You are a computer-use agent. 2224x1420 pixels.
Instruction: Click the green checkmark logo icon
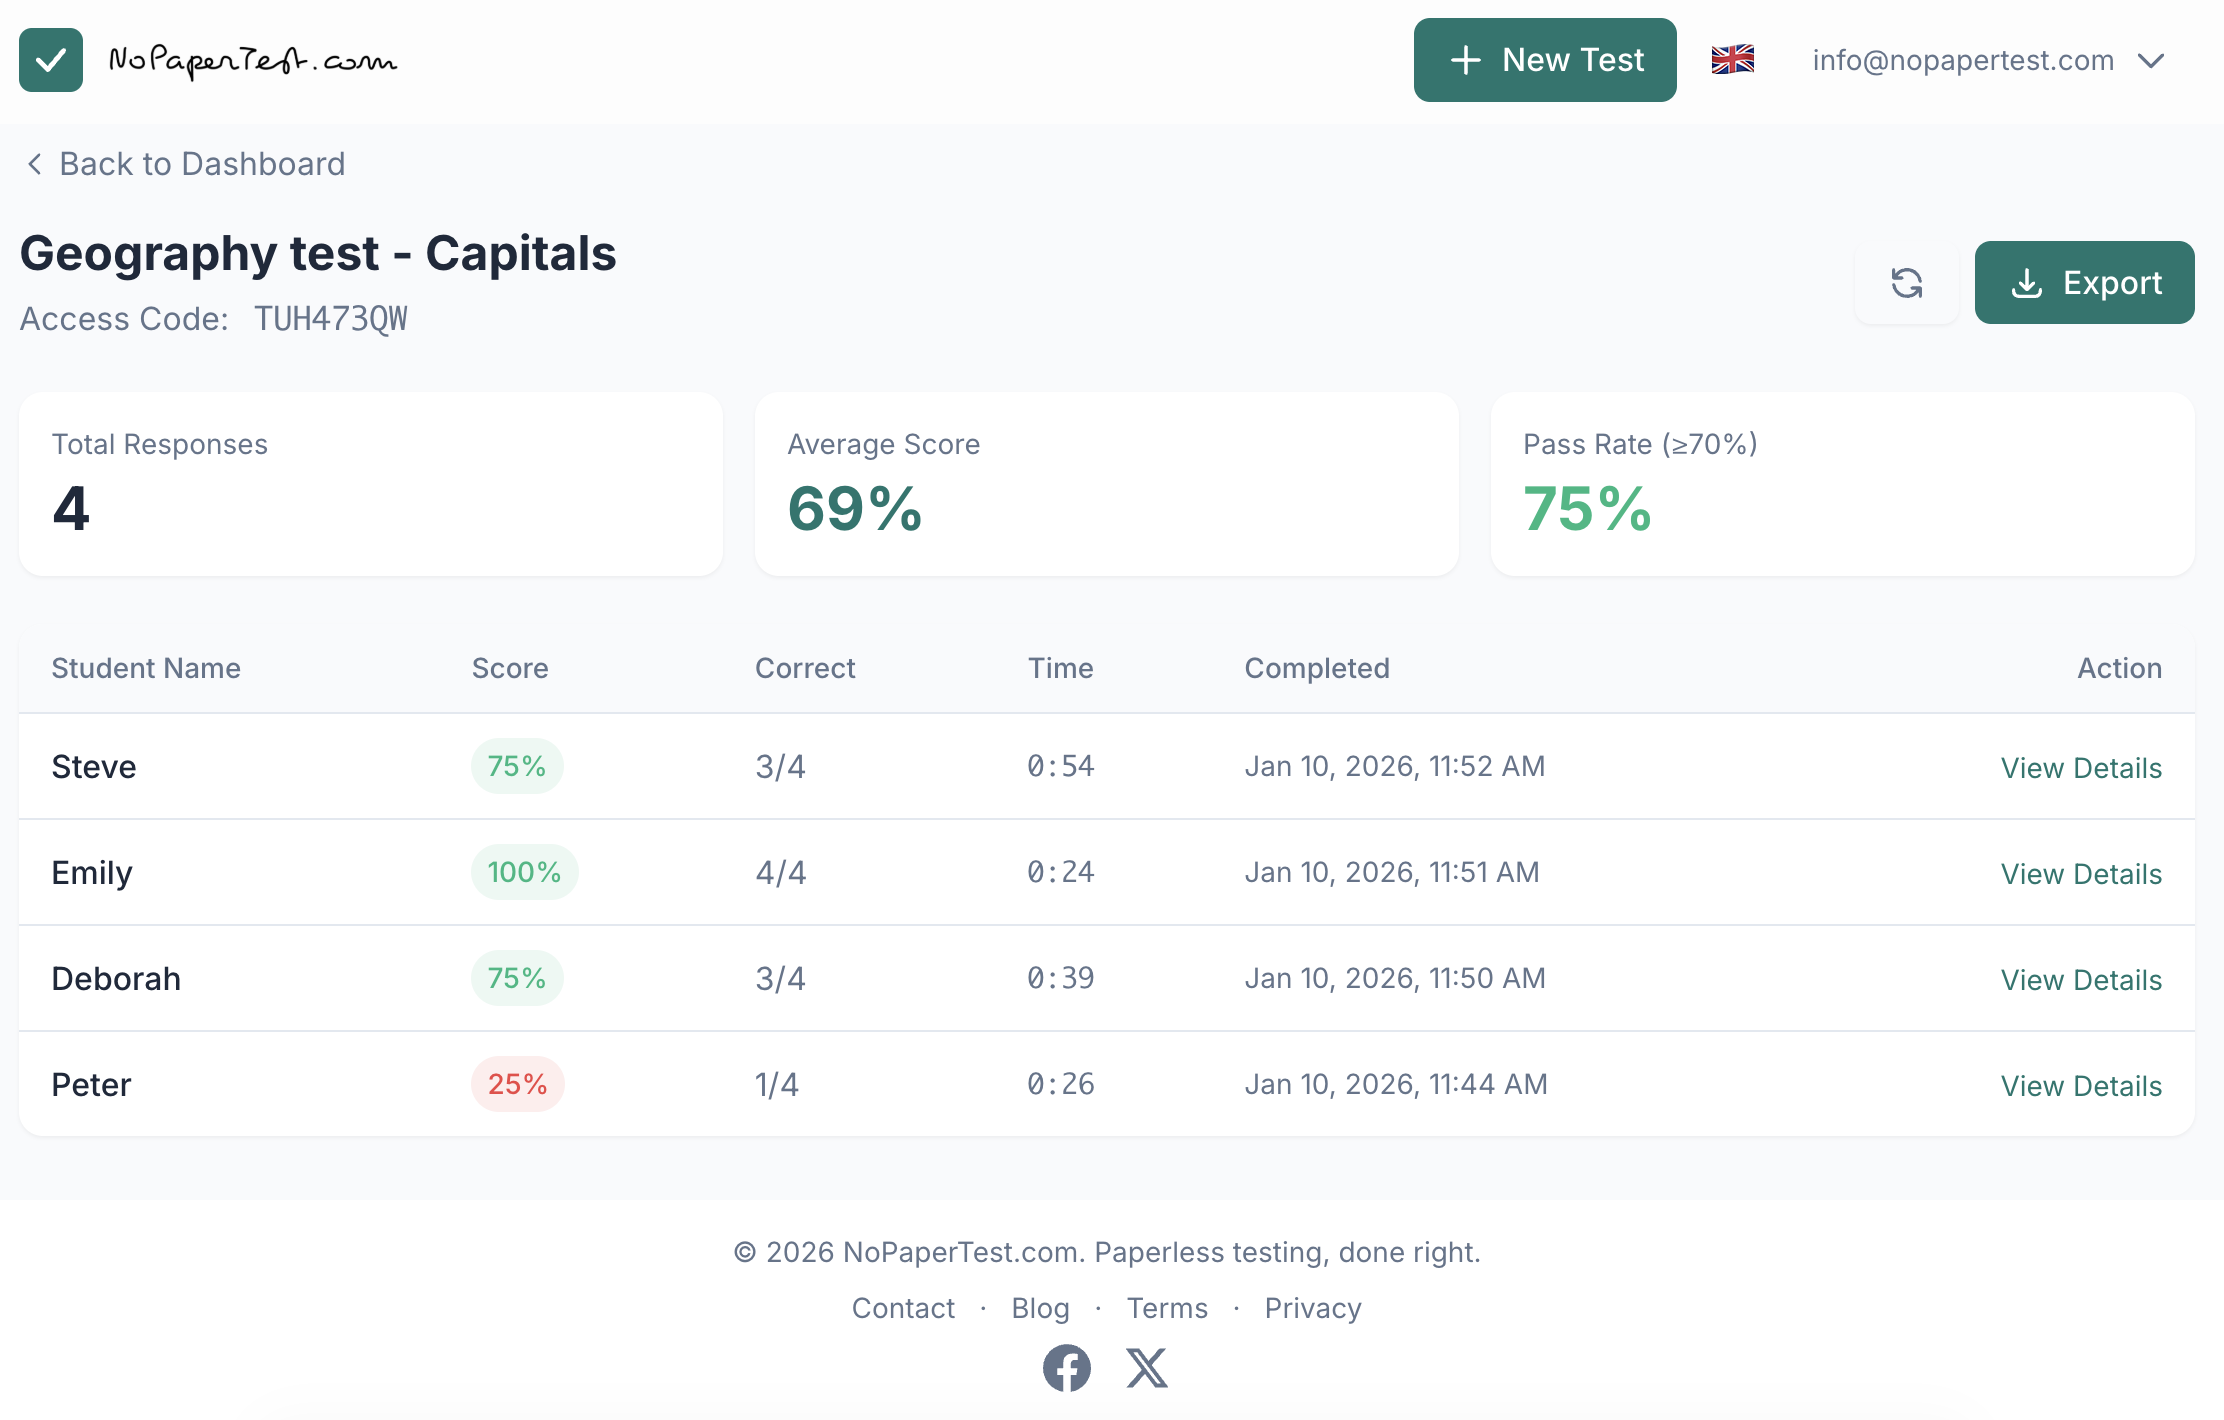(x=51, y=60)
